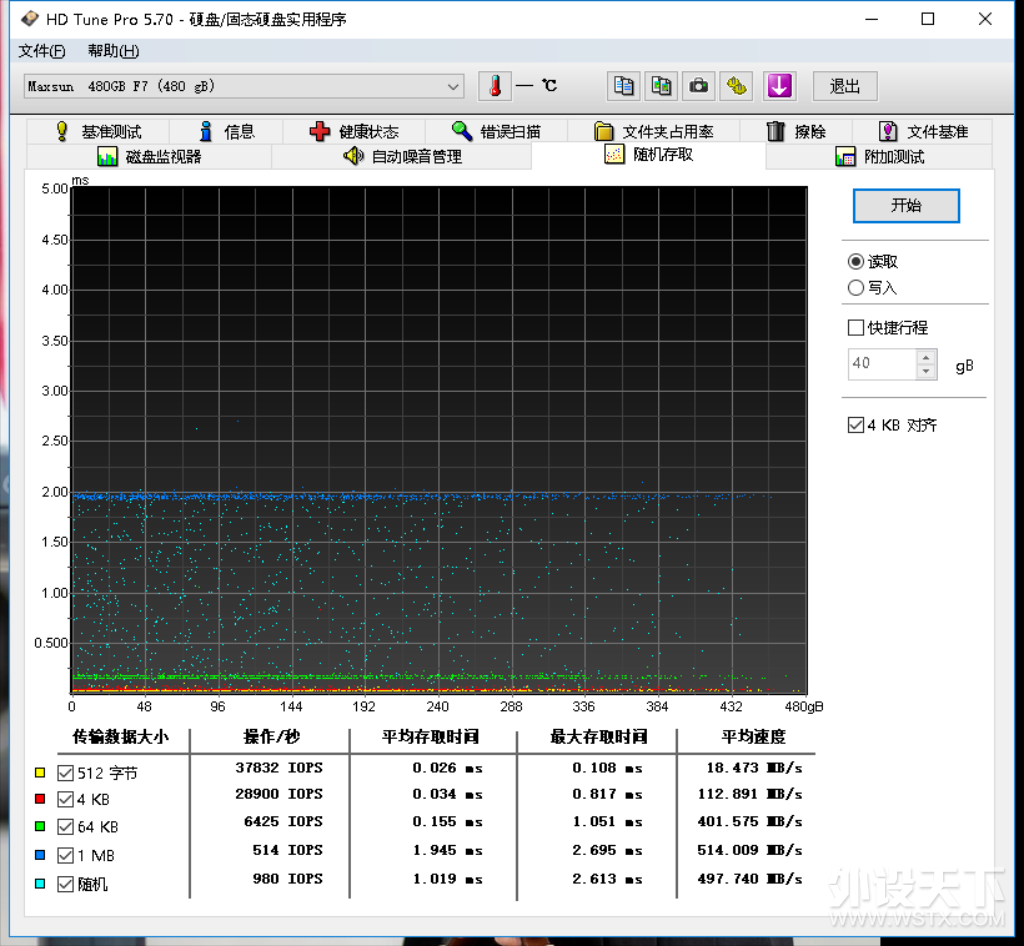Click the camera save screenshot icon
This screenshot has width=1024, height=946.
(x=698, y=86)
